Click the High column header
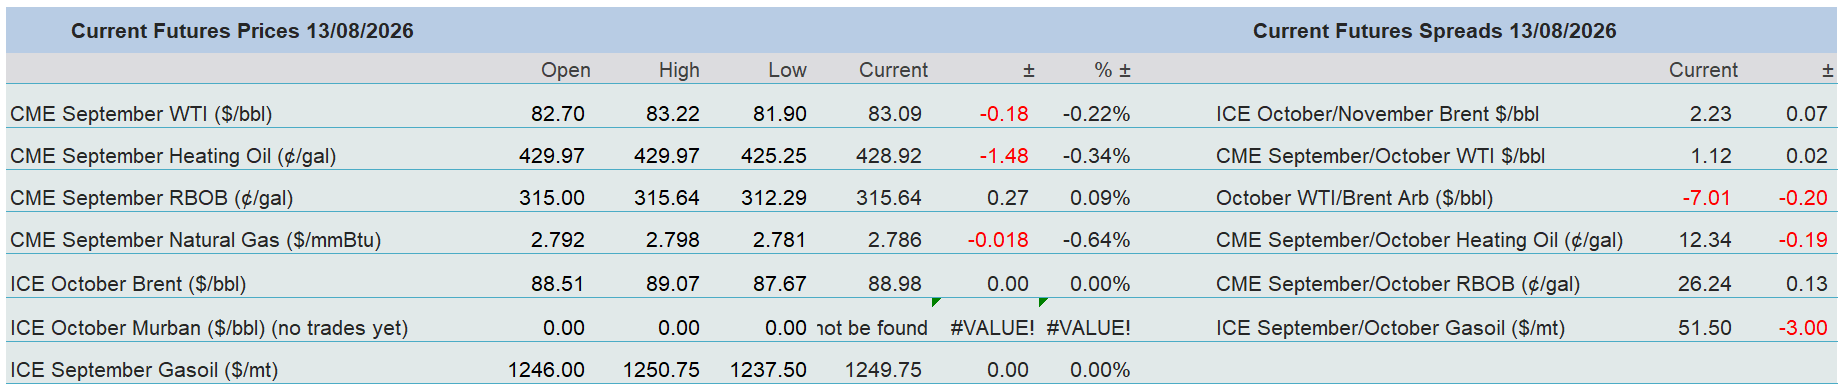 (679, 70)
